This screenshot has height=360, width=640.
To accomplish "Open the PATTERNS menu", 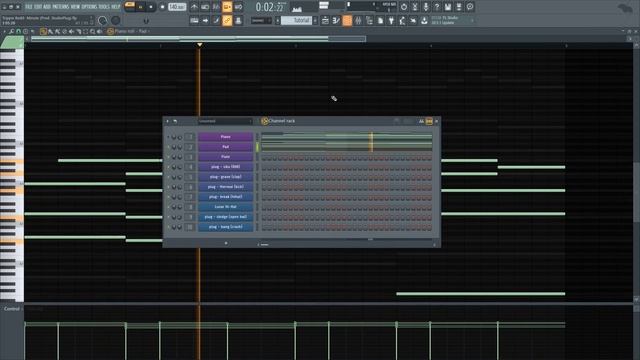I will coord(61,7).
